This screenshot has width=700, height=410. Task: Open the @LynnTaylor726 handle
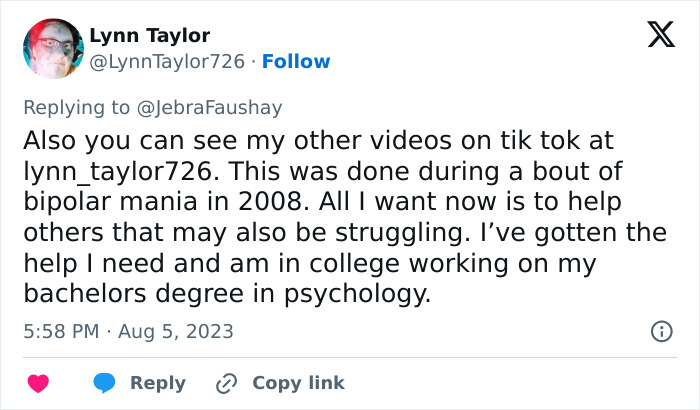167,61
